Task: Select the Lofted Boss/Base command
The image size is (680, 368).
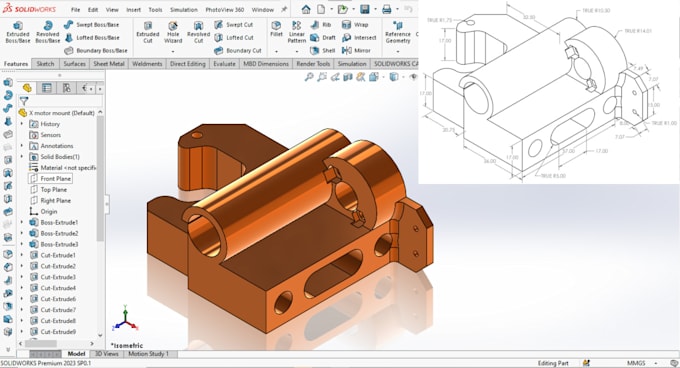Action: [x=92, y=38]
